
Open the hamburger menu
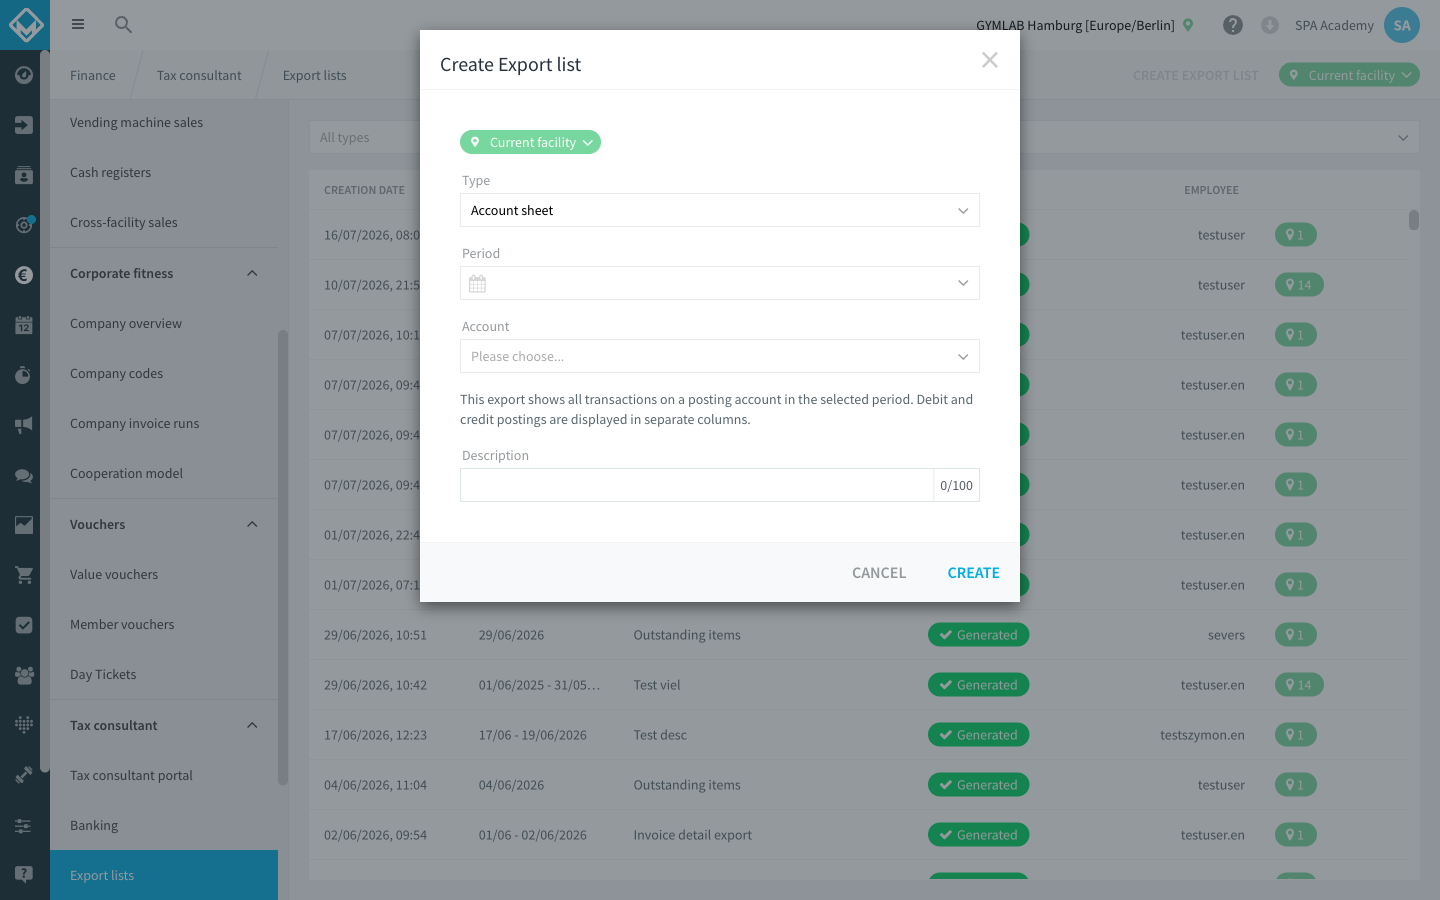(x=78, y=24)
